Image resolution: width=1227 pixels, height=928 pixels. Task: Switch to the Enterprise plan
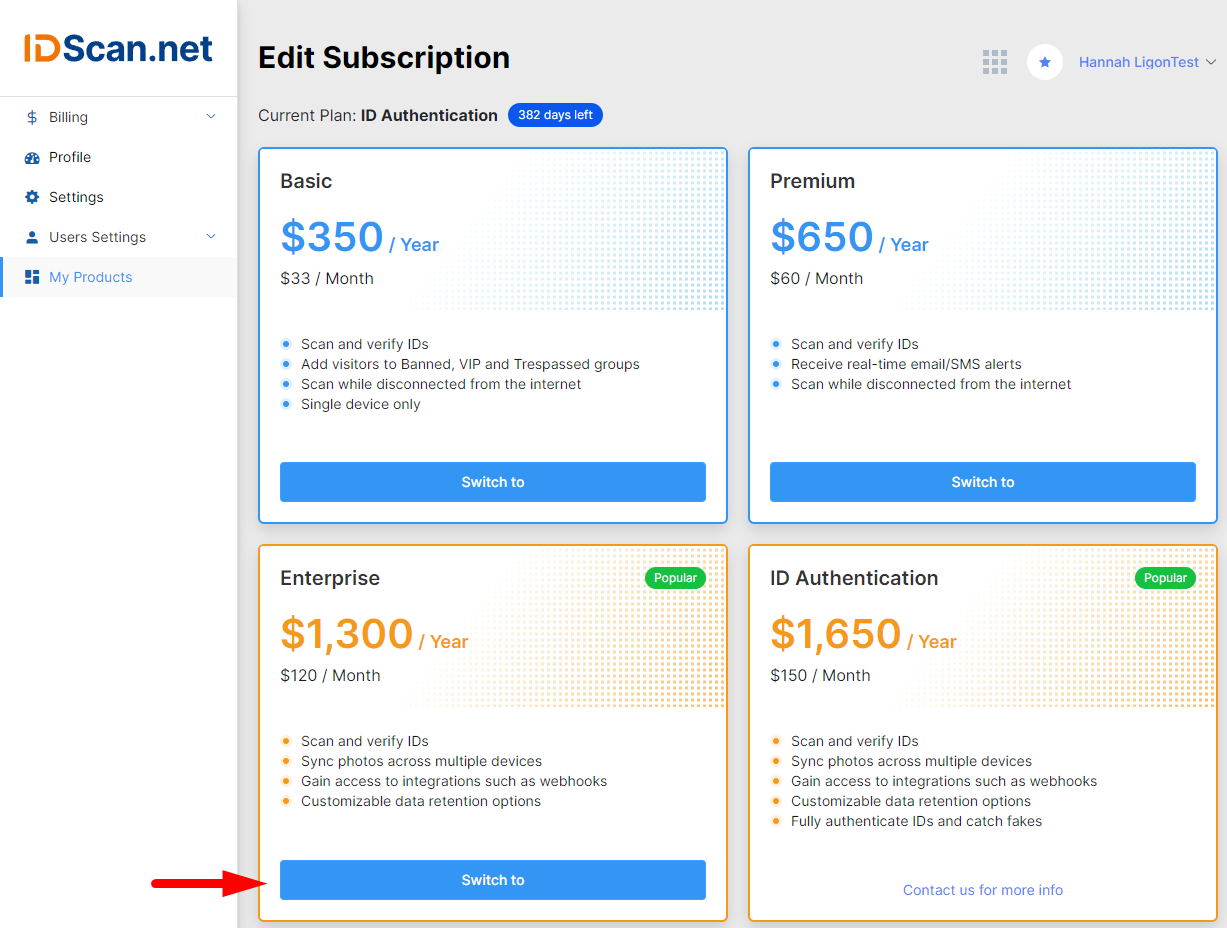point(493,880)
